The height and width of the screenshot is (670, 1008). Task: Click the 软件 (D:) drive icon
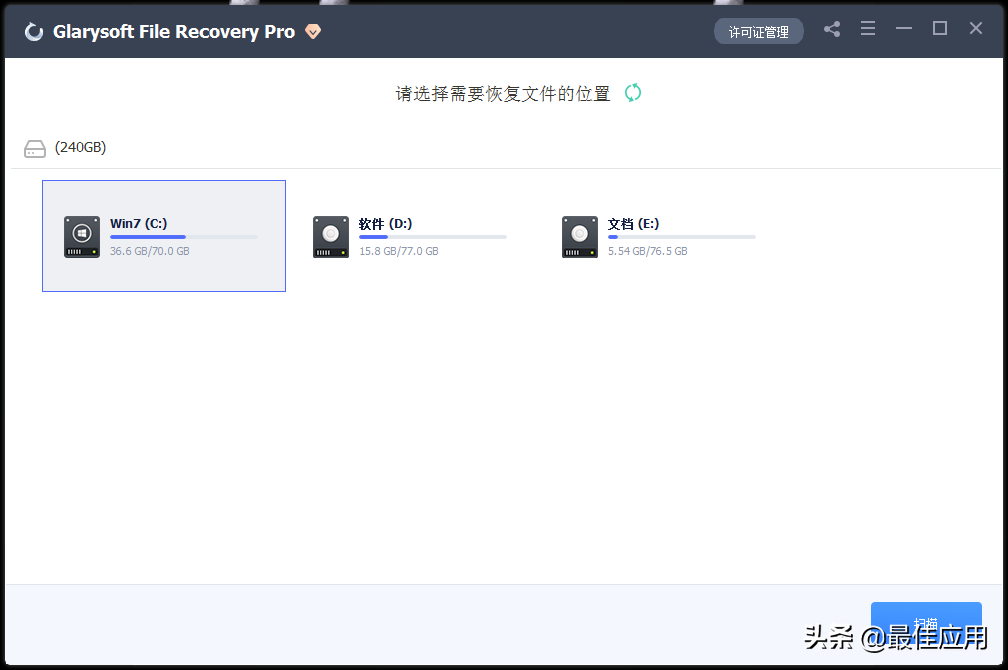(330, 237)
